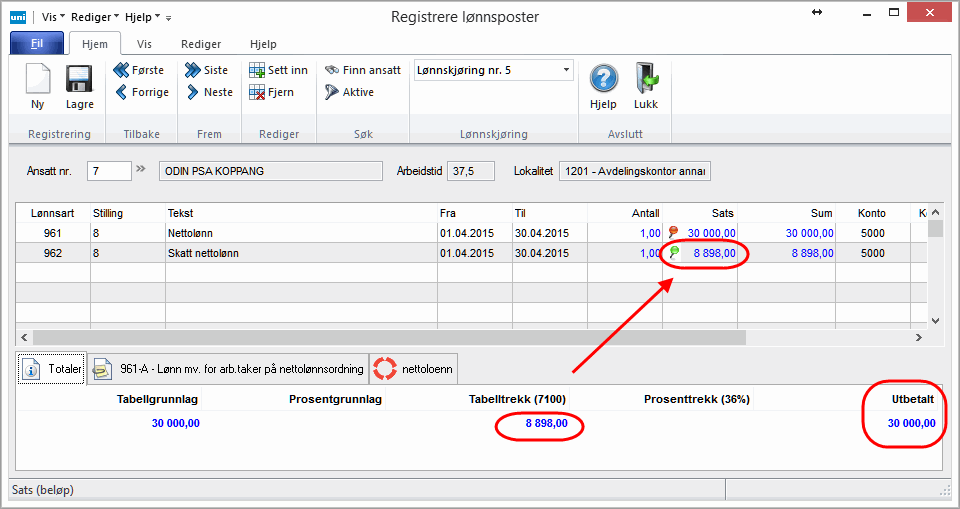Open the blue Fil menu
Viewport: 960px width, 509px height.
[36, 44]
